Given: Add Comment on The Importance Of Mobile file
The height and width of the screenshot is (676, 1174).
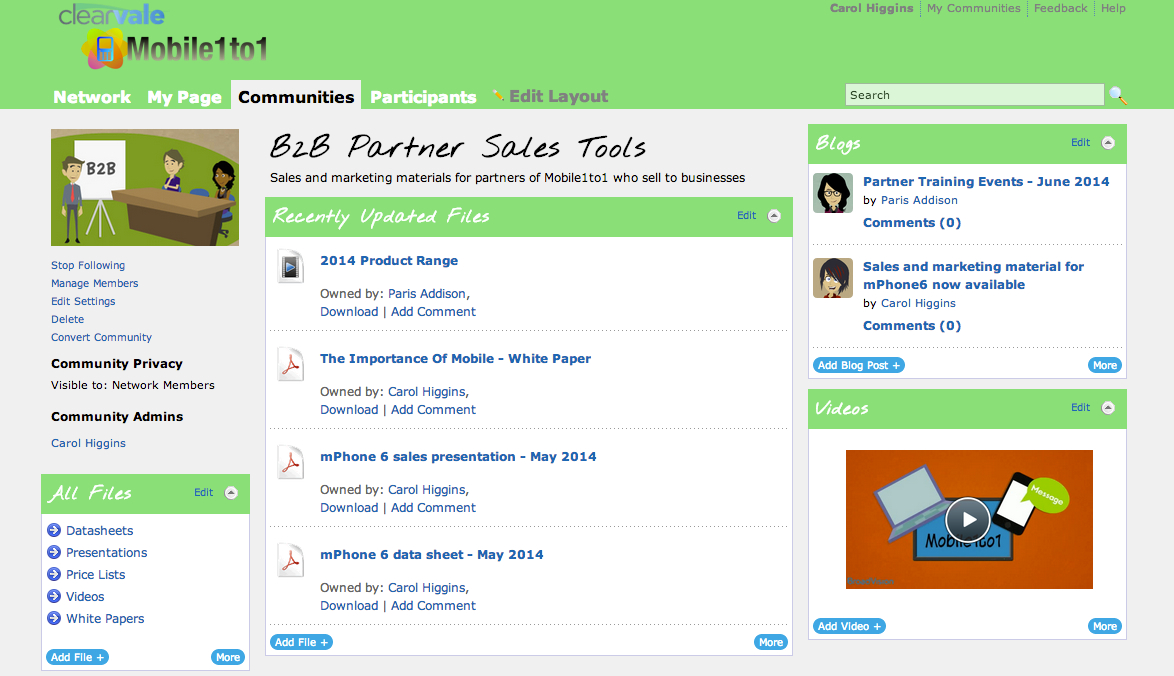Looking at the screenshot, I should coord(433,409).
